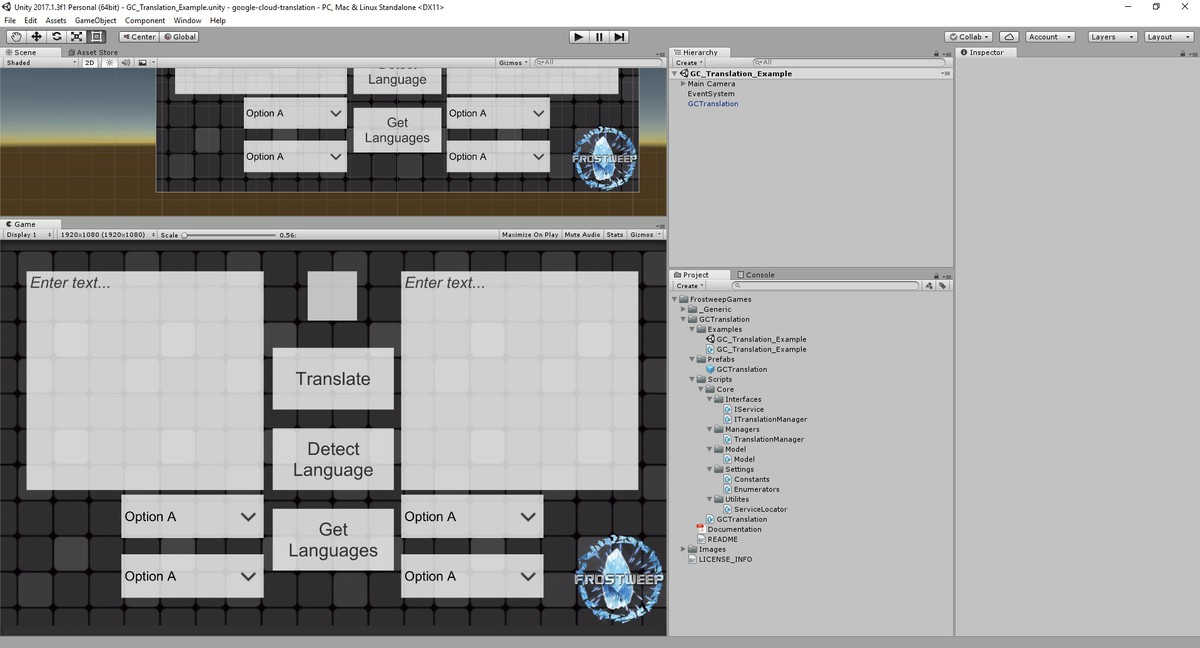
Task: Click the Step frame button
Action: [x=620, y=37]
